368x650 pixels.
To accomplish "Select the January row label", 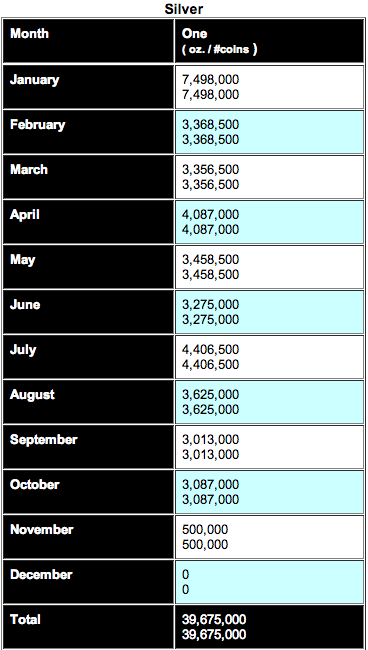I will point(35,80).
